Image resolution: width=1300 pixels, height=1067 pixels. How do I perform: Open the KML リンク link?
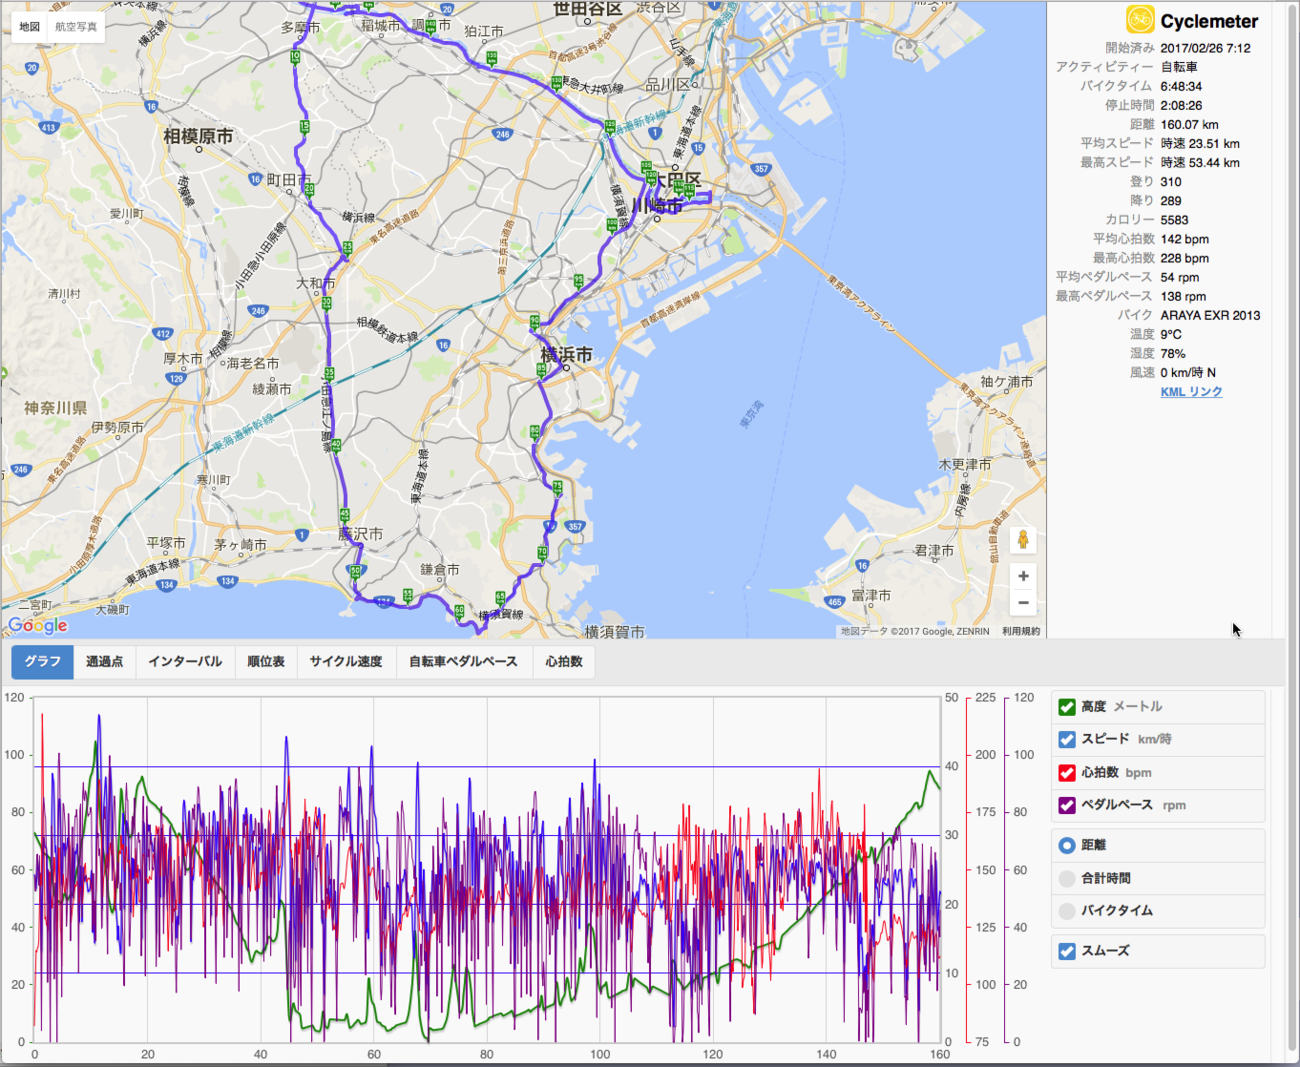(x=1191, y=392)
